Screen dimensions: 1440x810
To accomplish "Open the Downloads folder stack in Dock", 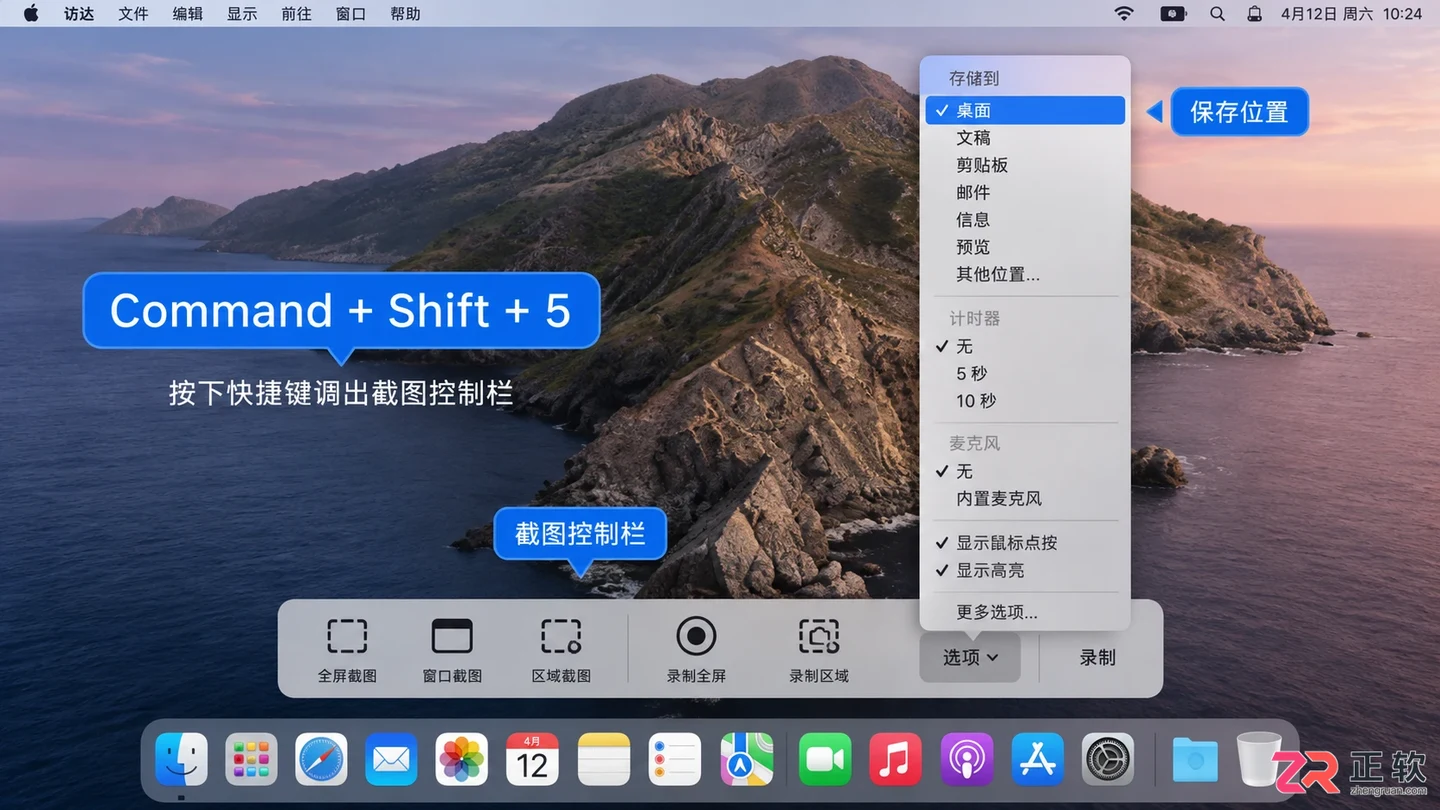I will pyautogui.click(x=1195, y=760).
